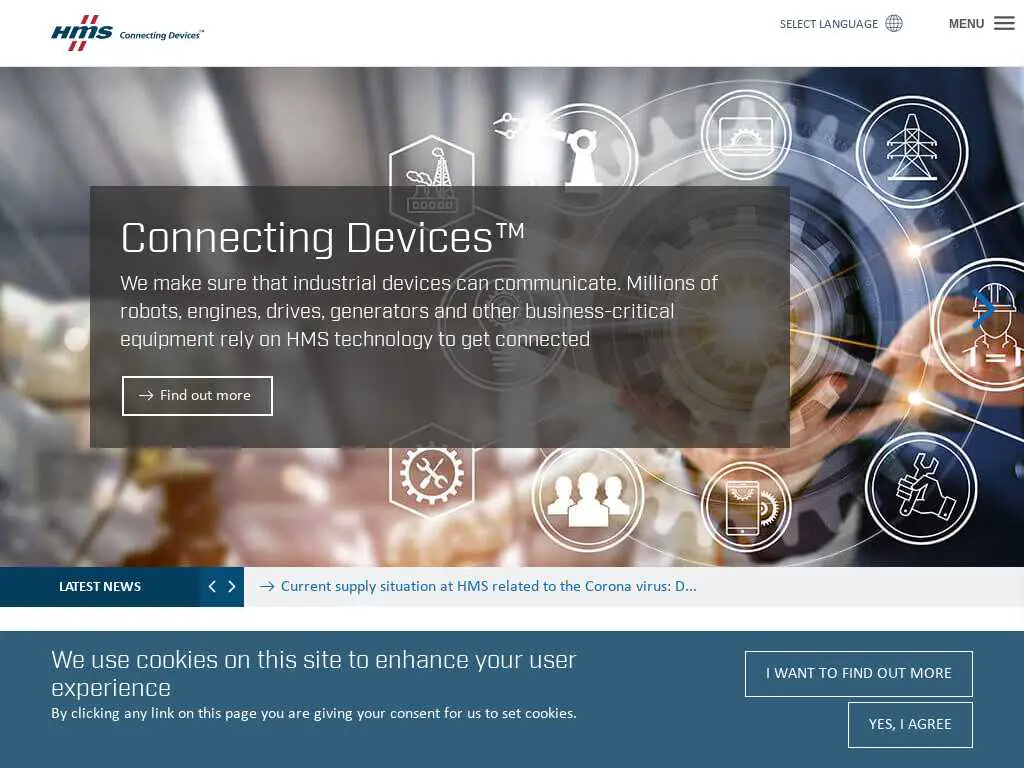
Task: Click I WANT TO FIND OUT MORE
Action: [858, 673]
